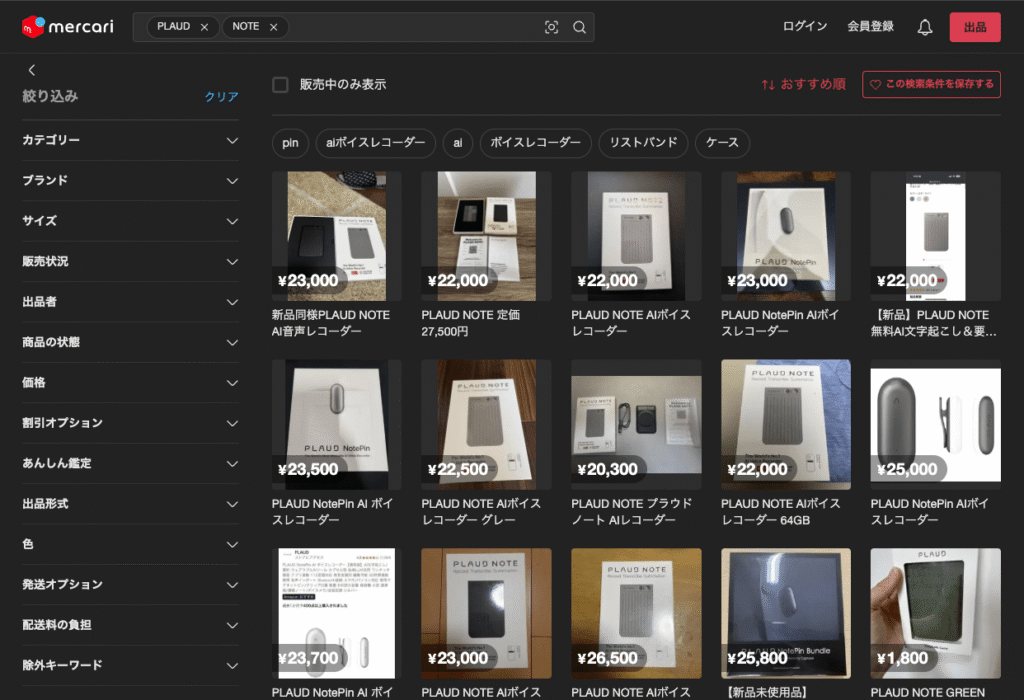Expand the ブランド filter section
The width and height of the screenshot is (1024, 700).
[x=131, y=181]
